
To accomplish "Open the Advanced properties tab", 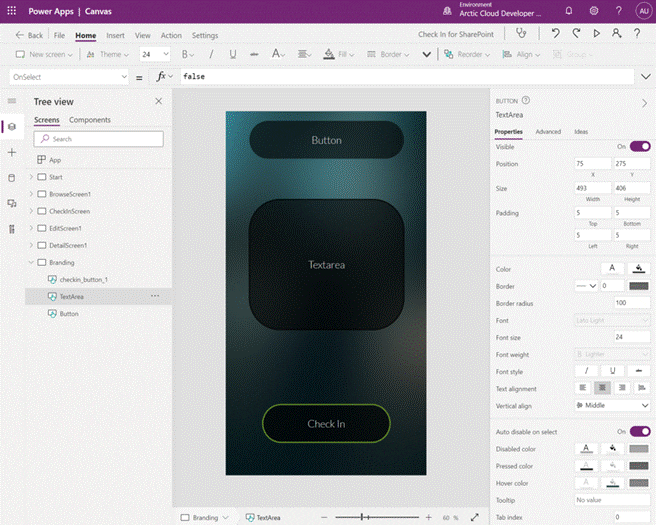I will [x=548, y=132].
